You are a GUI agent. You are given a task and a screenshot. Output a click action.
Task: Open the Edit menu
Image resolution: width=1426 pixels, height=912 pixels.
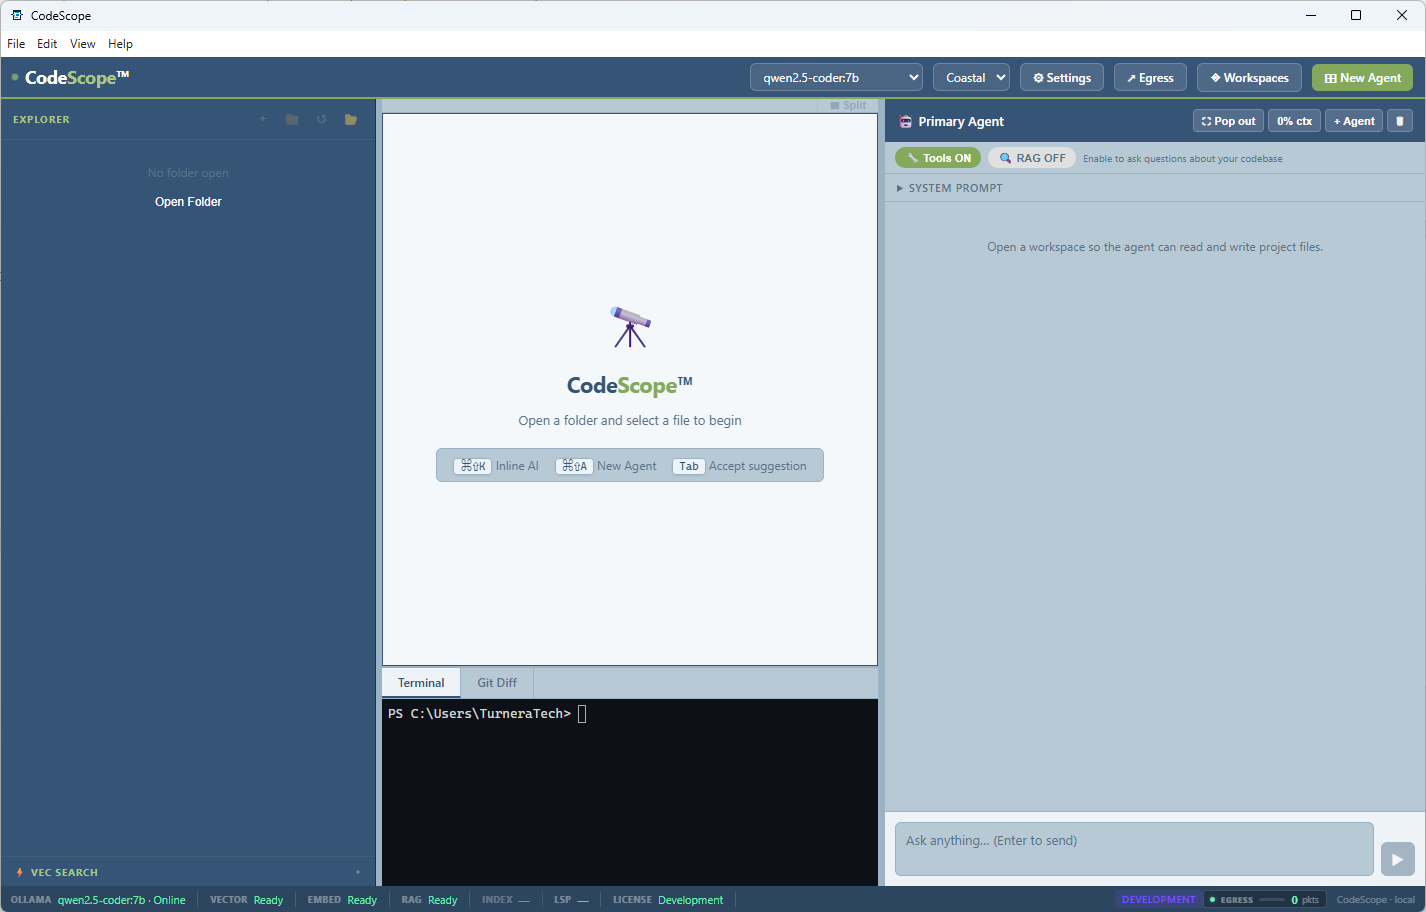[47, 44]
